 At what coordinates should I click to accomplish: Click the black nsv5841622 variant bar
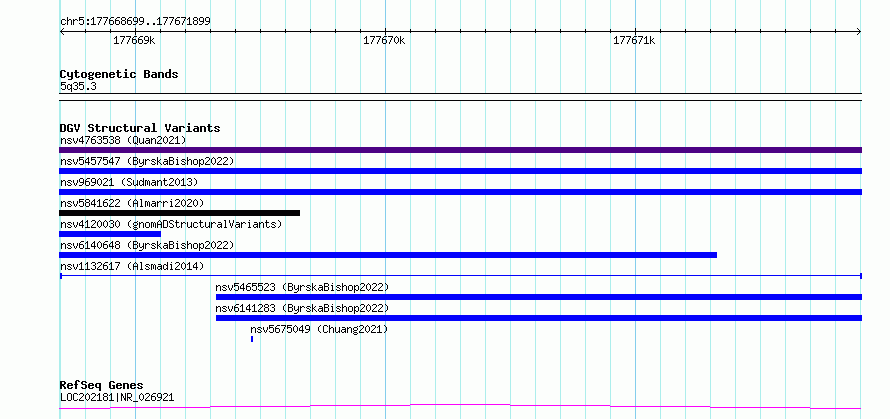pos(179,213)
